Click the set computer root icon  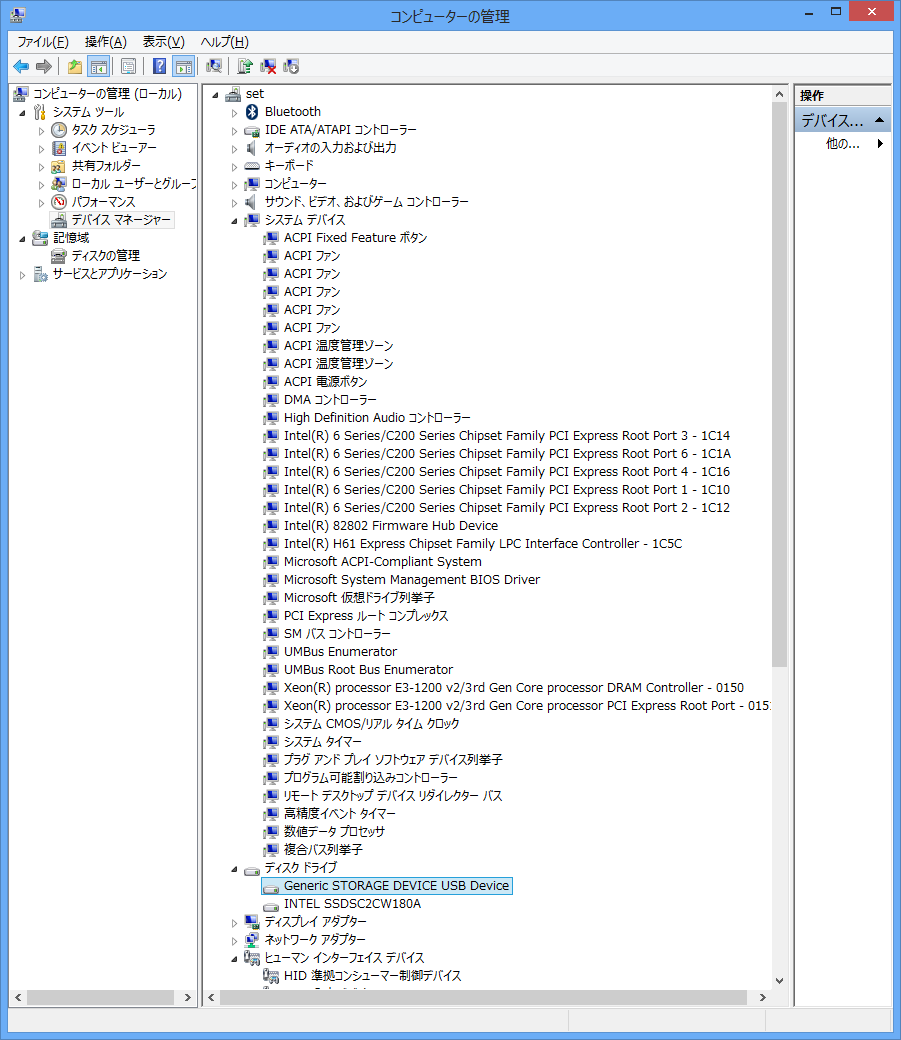[x=233, y=94]
